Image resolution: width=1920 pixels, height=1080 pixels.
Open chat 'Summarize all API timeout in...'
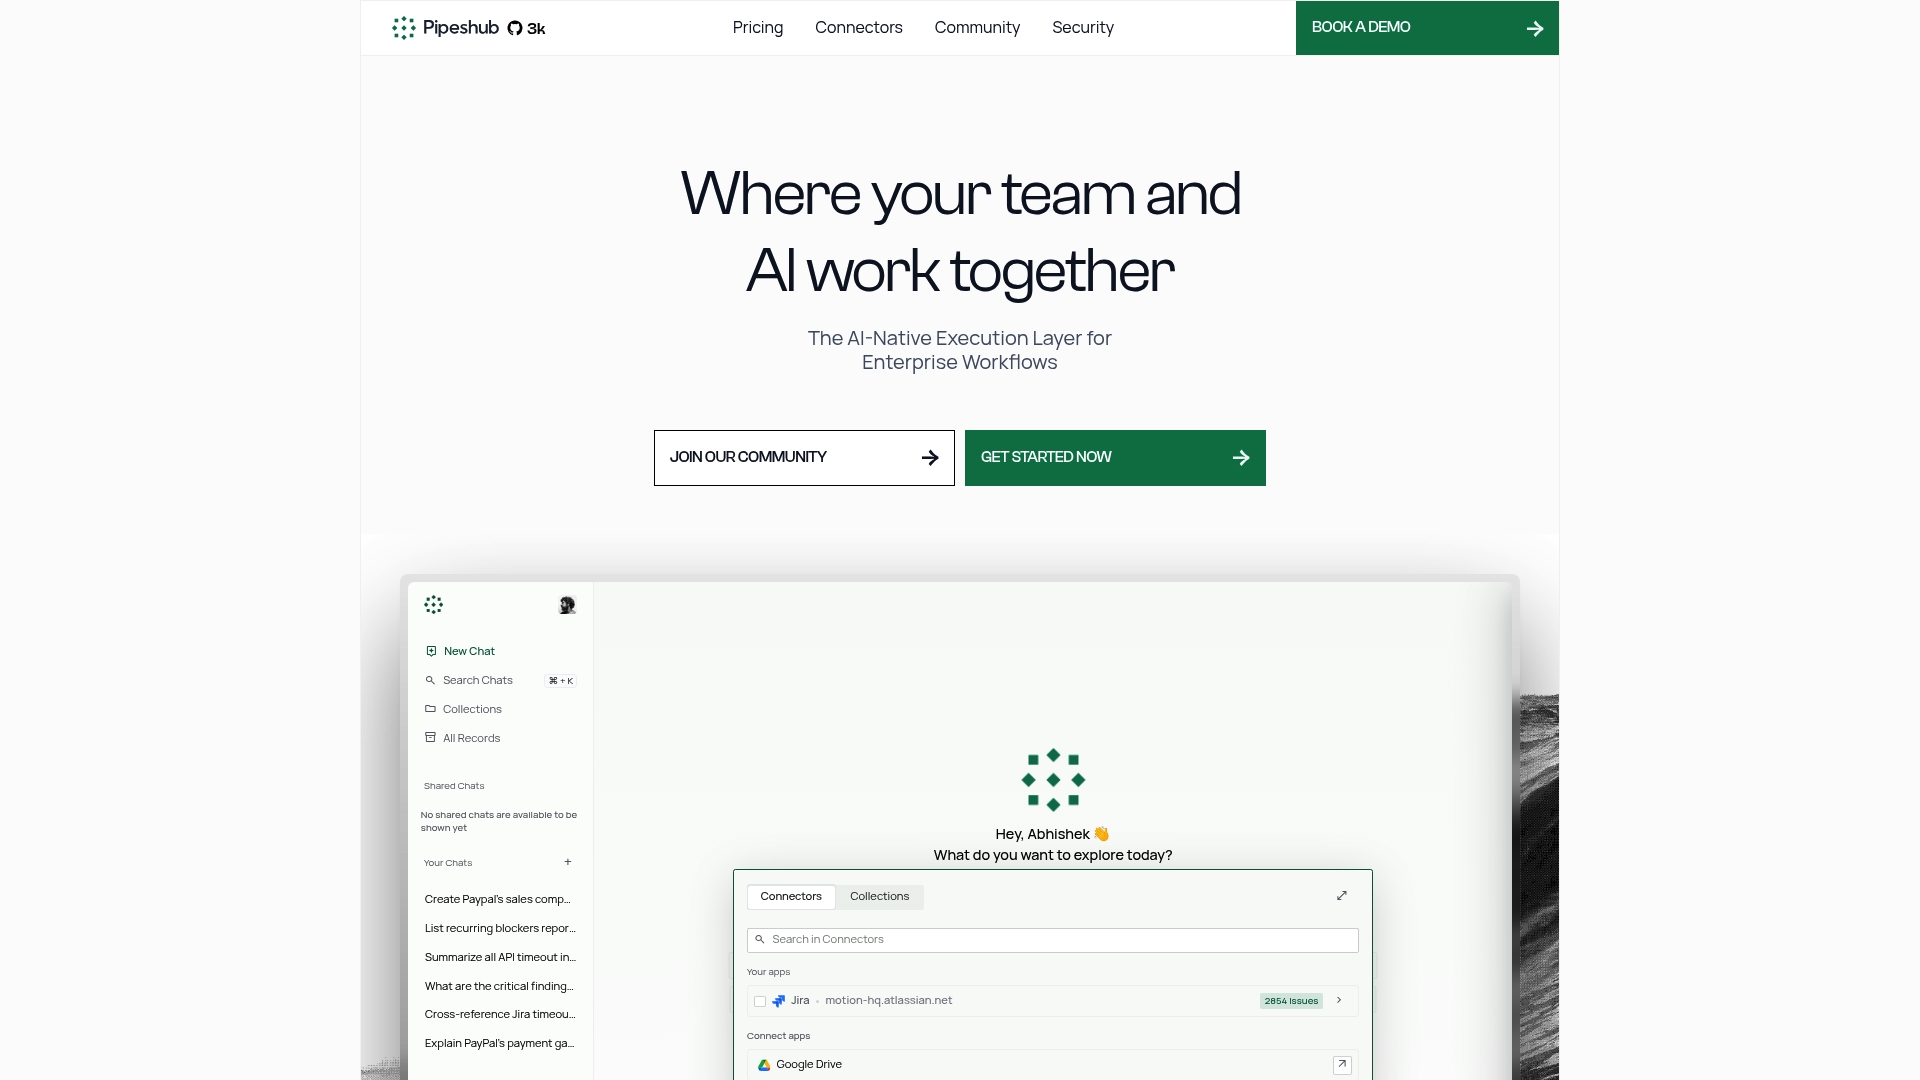pyautogui.click(x=500, y=957)
